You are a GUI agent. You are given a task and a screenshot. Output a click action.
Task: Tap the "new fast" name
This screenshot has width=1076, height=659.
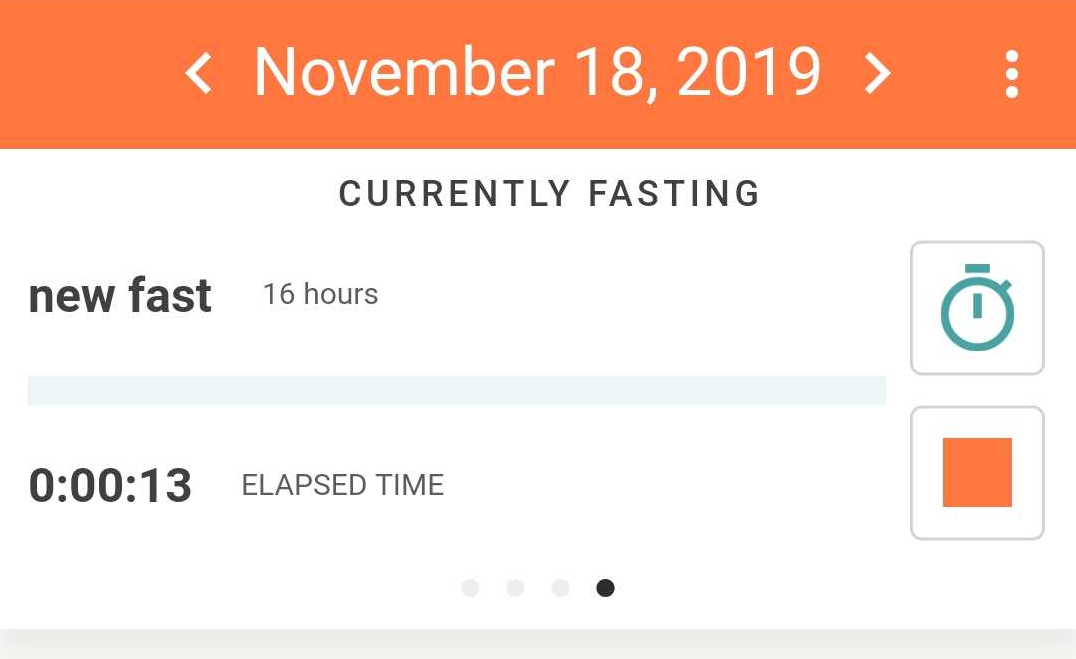[120, 296]
